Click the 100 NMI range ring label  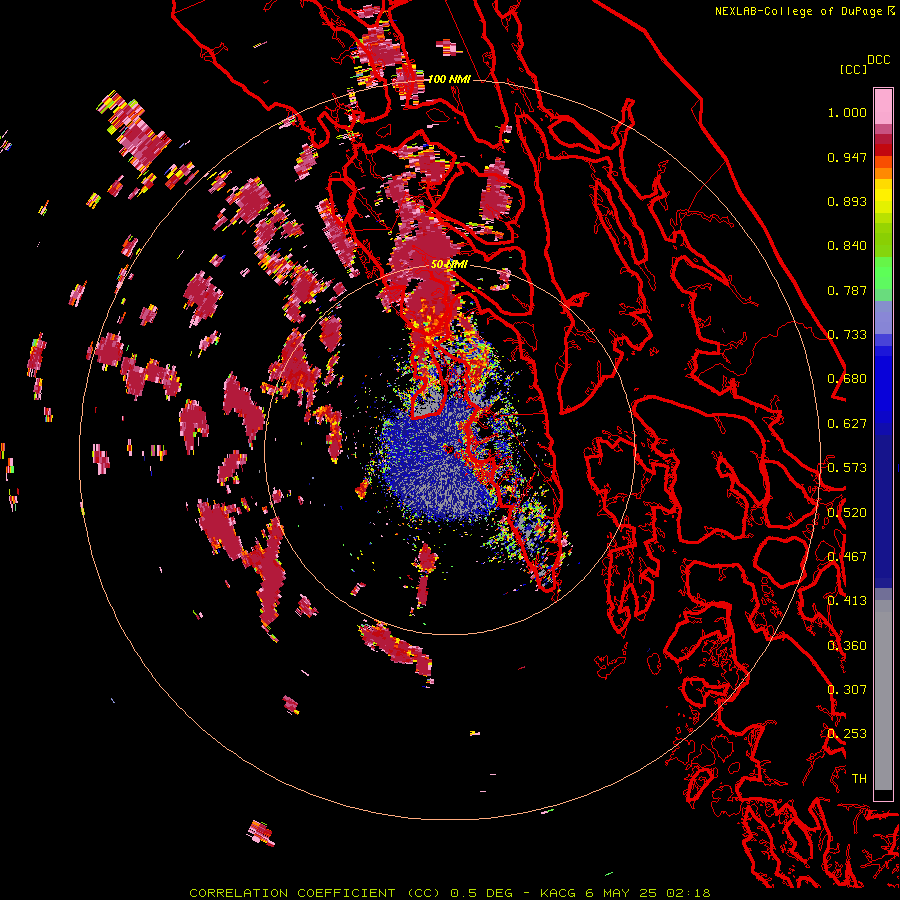click(x=449, y=79)
